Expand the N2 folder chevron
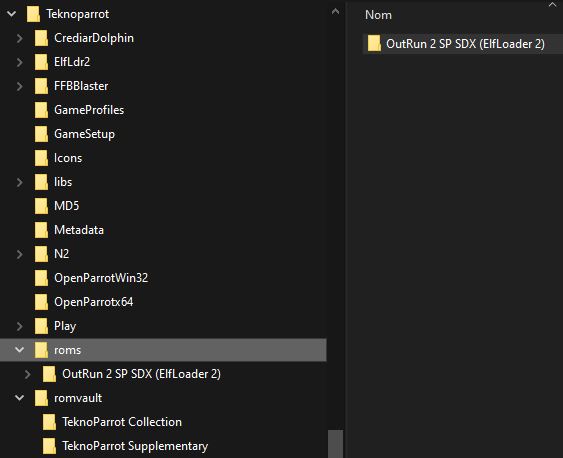Viewport: 563px width, 458px height. pyautogui.click(x=20, y=254)
